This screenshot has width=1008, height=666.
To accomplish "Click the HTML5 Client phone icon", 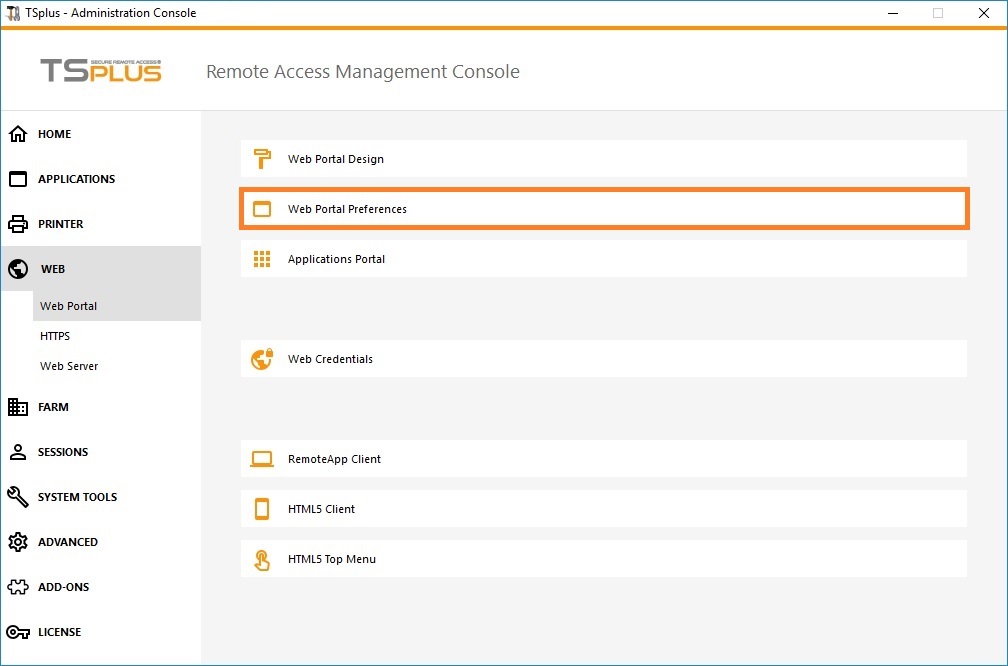I will click(262, 509).
